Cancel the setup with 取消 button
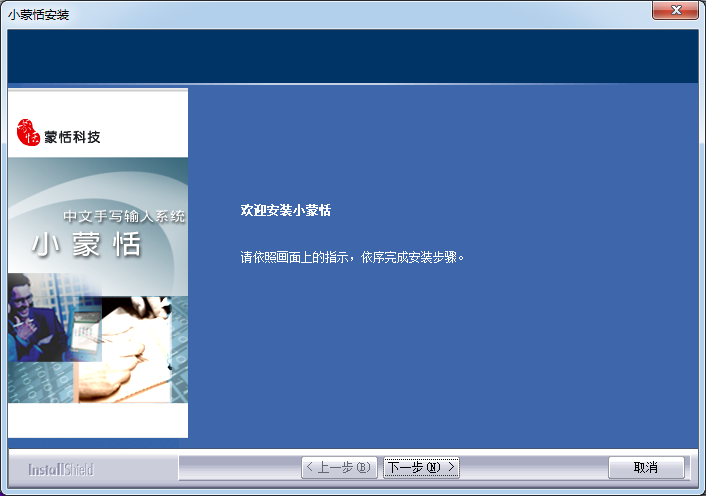706x496 pixels. coord(646,468)
